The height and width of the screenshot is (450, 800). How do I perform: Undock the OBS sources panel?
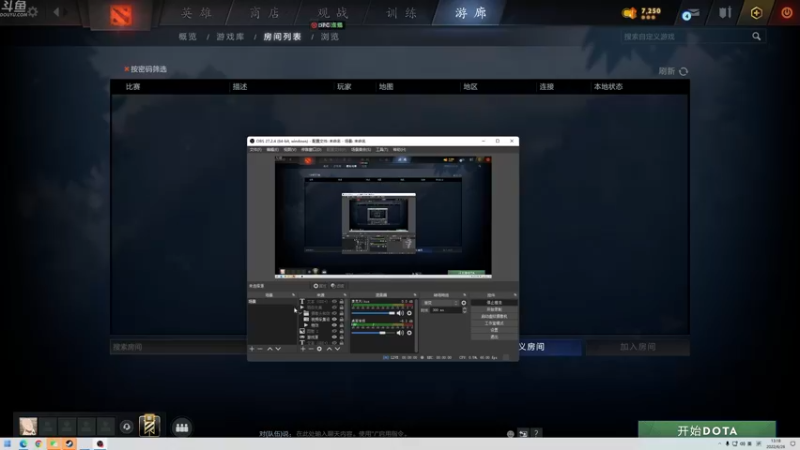coord(345,295)
